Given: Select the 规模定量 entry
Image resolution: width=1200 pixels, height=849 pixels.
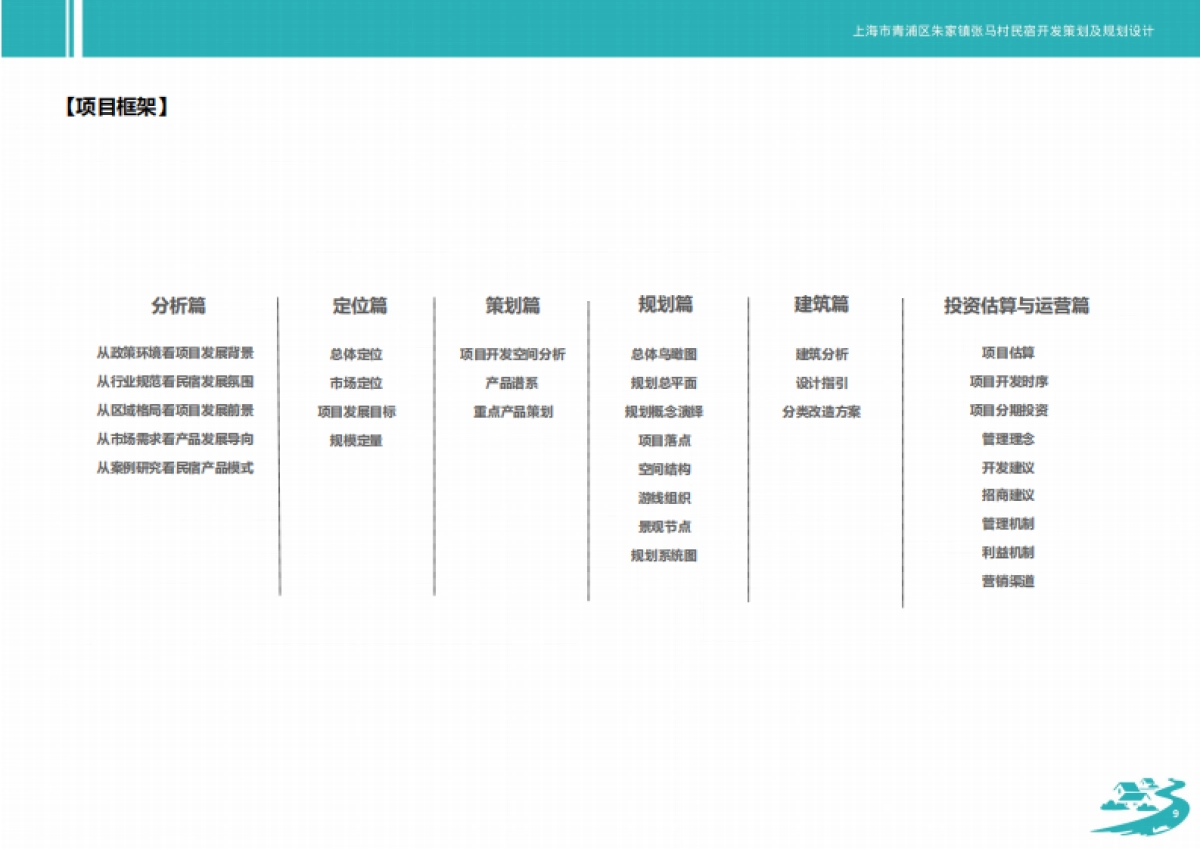Looking at the screenshot, I should [356, 440].
